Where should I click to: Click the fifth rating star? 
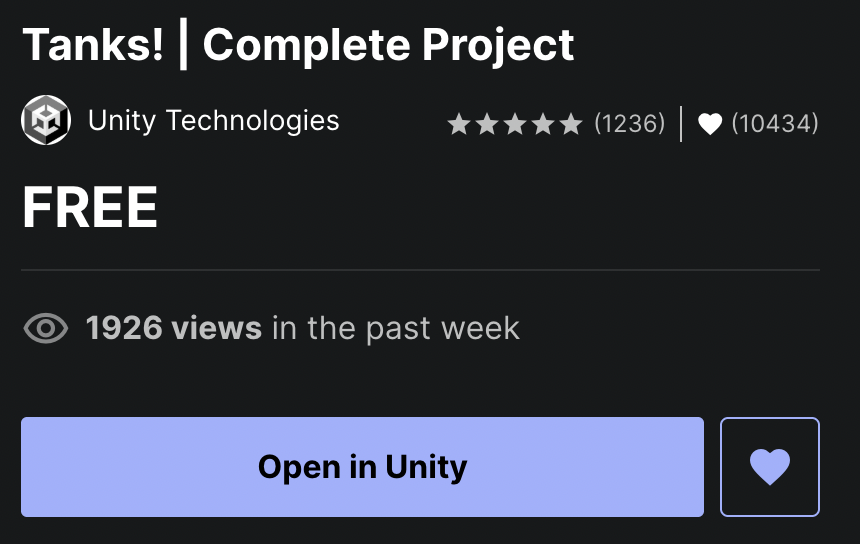pyautogui.click(x=571, y=124)
